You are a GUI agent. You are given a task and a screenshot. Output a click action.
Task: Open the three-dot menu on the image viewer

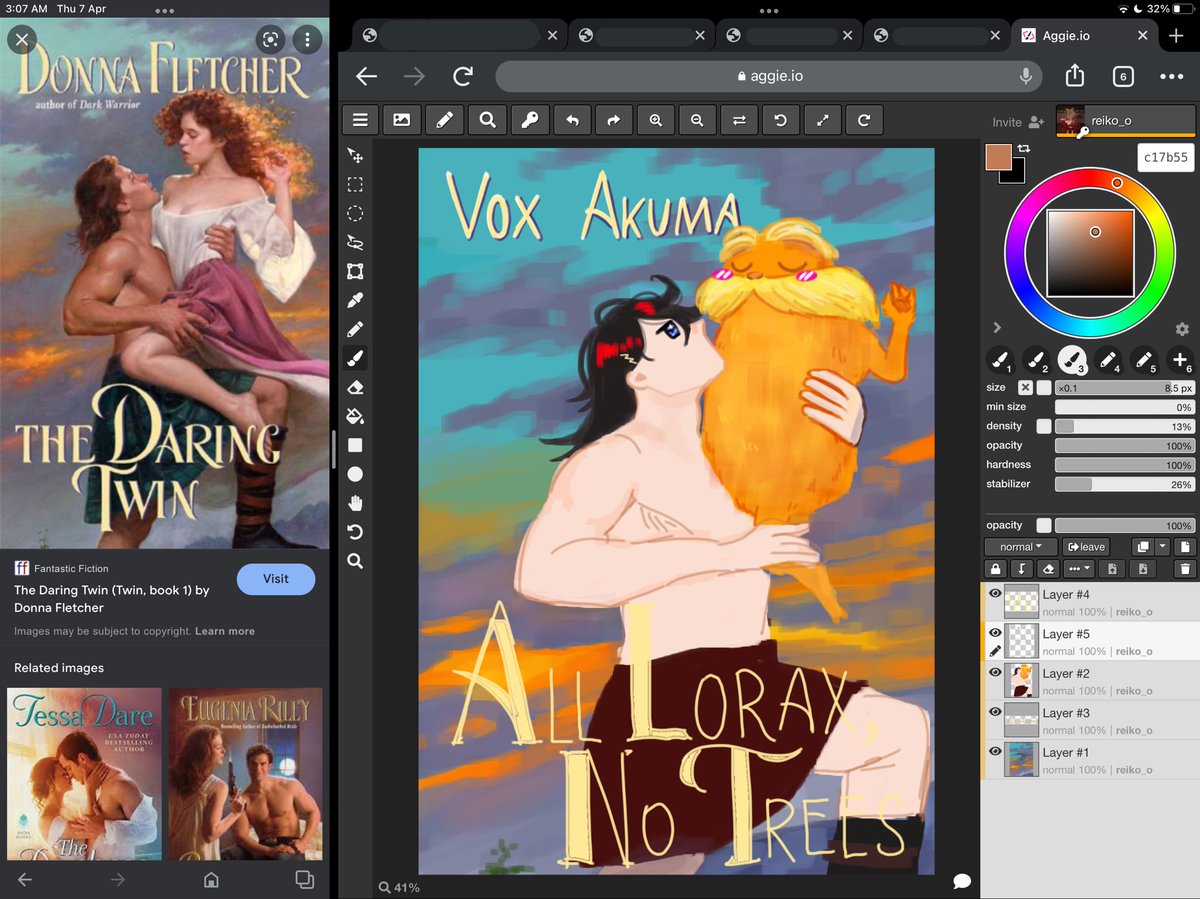pos(307,40)
